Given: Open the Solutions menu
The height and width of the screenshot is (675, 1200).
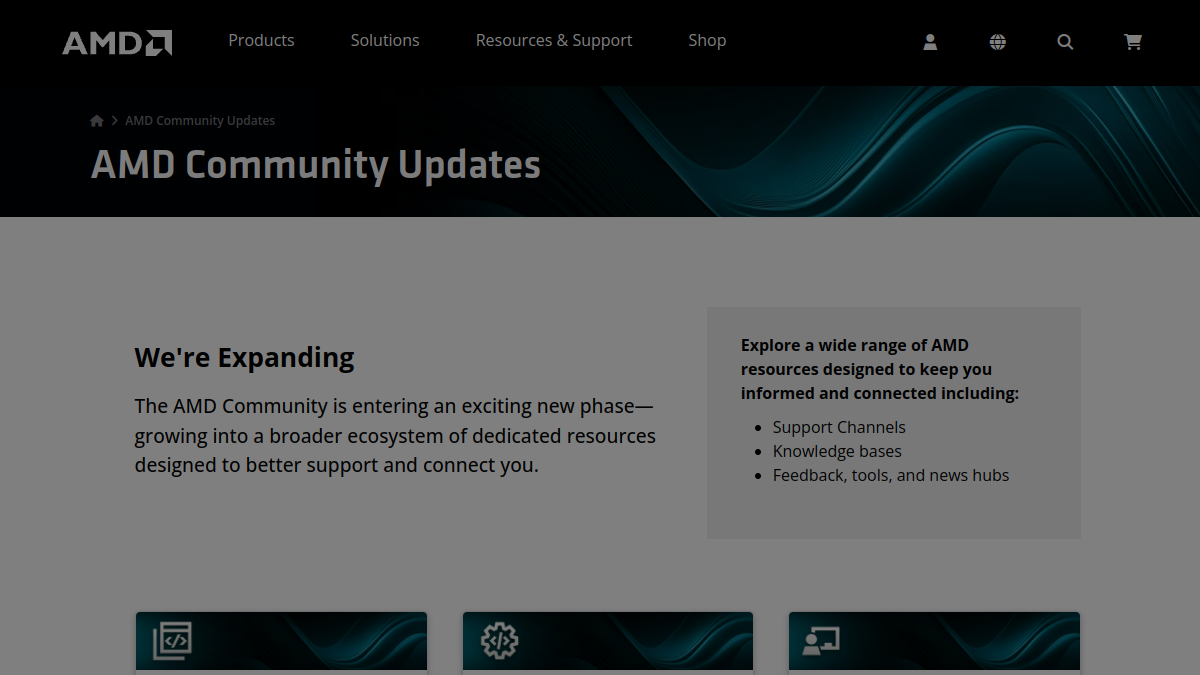Looking at the screenshot, I should tap(385, 40).
